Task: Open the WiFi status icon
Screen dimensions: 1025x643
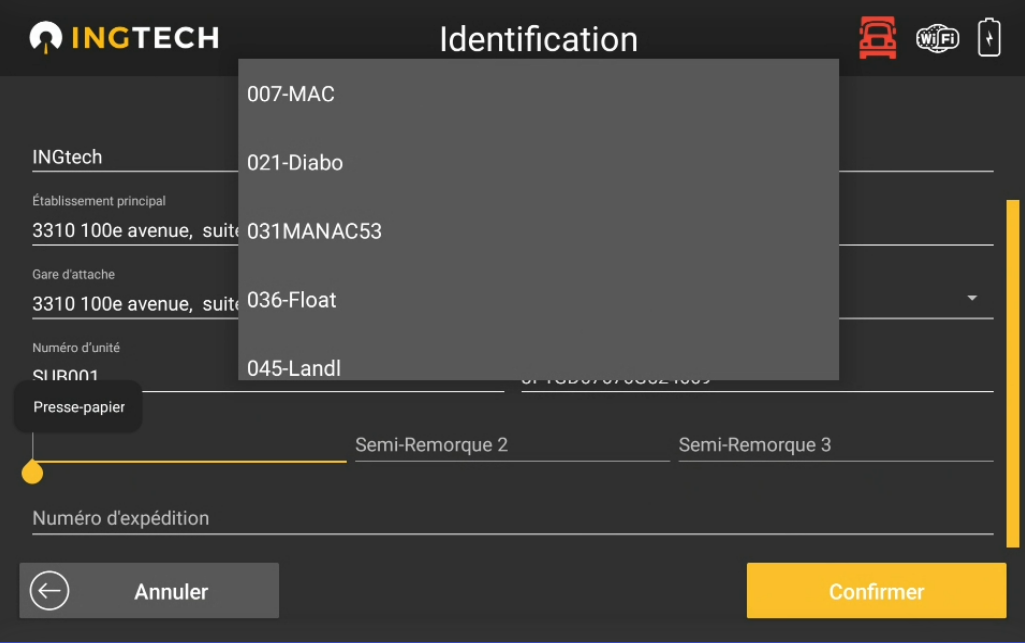Action: point(937,38)
